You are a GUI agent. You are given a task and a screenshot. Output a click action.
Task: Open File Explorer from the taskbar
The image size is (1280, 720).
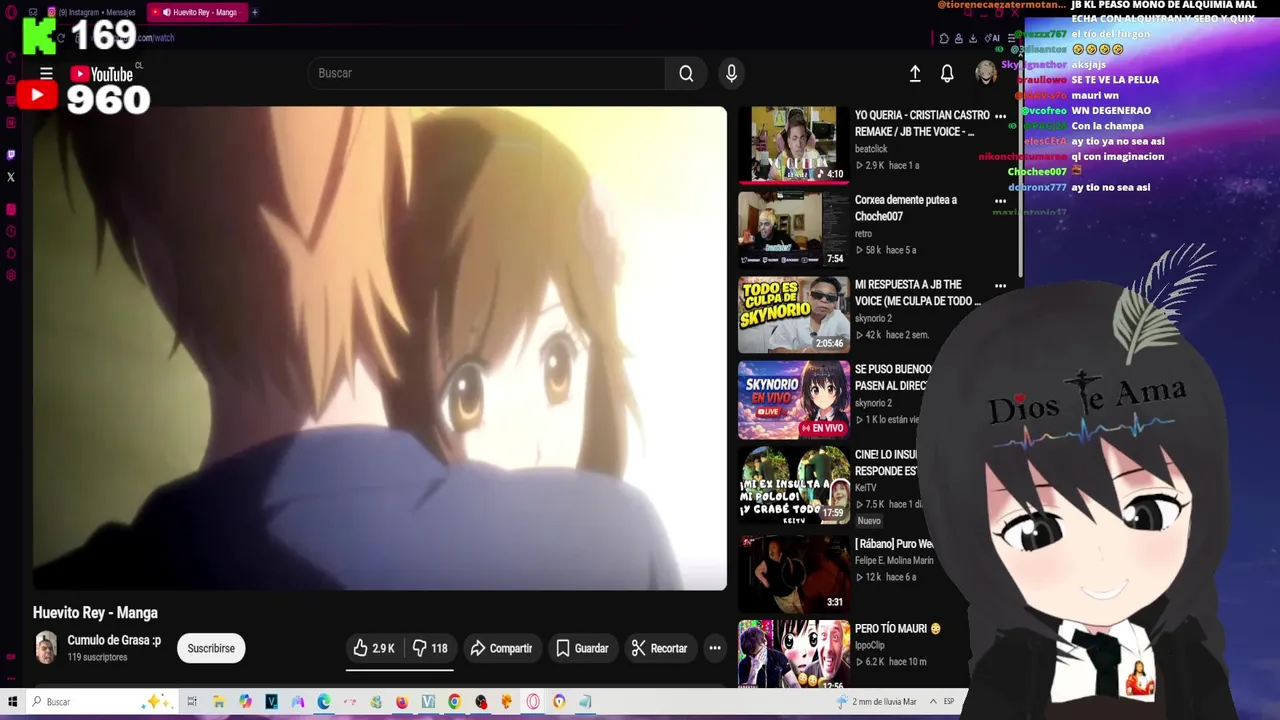tap(219, 702)
